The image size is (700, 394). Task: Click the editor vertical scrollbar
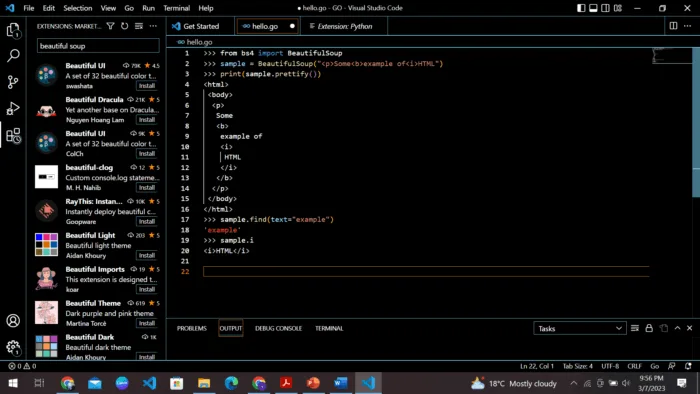(x=696, y=123)
